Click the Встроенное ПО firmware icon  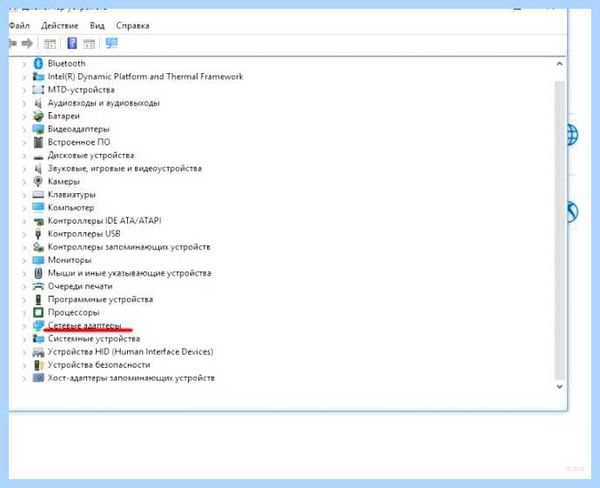(x=38, y=142)
